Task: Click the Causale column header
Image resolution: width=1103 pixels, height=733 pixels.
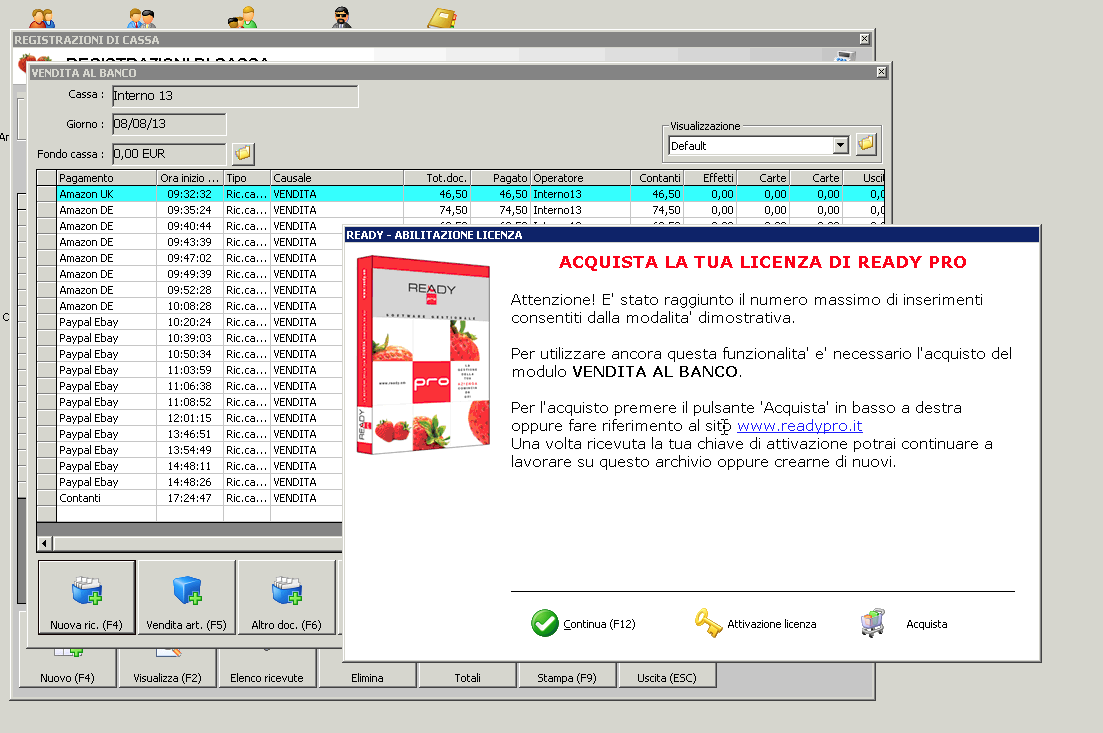Action: click(336, 178)
